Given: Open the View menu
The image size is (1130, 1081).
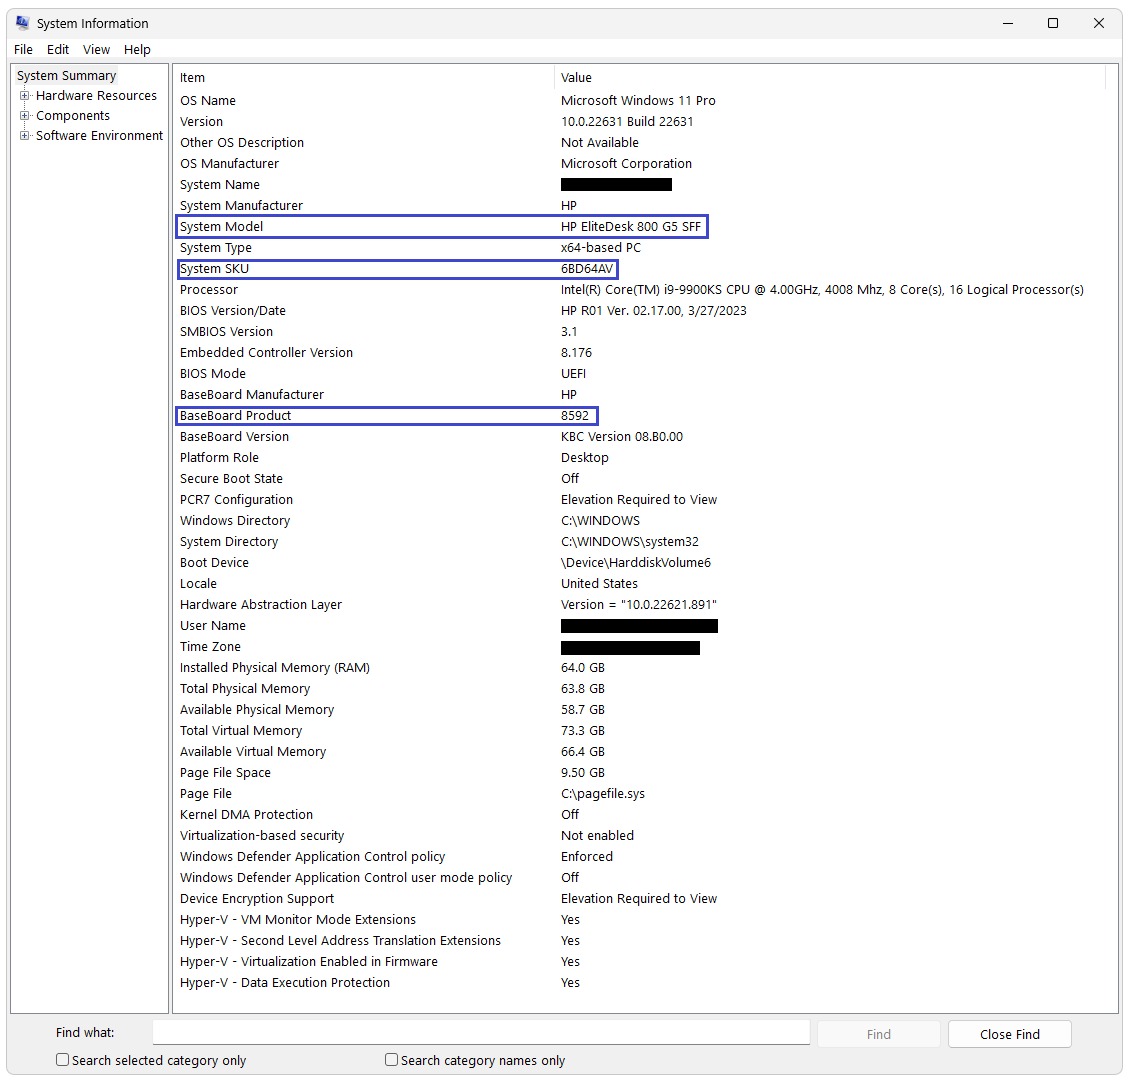Looking at the screenshot, I should coord(96,50).
